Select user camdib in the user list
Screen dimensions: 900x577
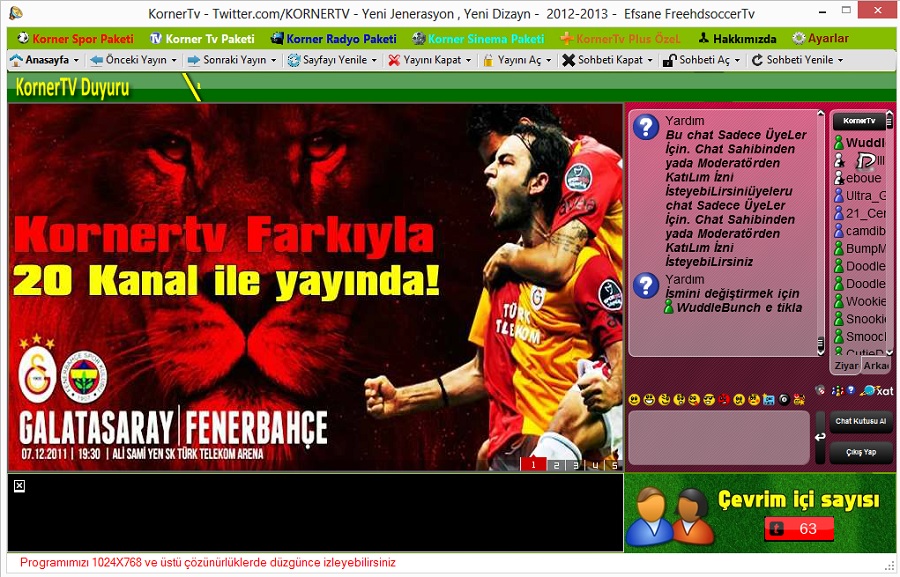[860, 231]
